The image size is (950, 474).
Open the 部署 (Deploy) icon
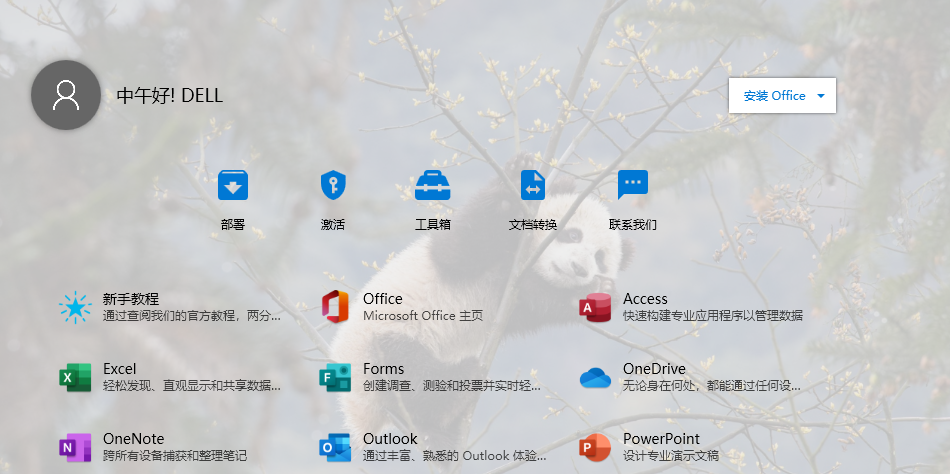(233, 185)
